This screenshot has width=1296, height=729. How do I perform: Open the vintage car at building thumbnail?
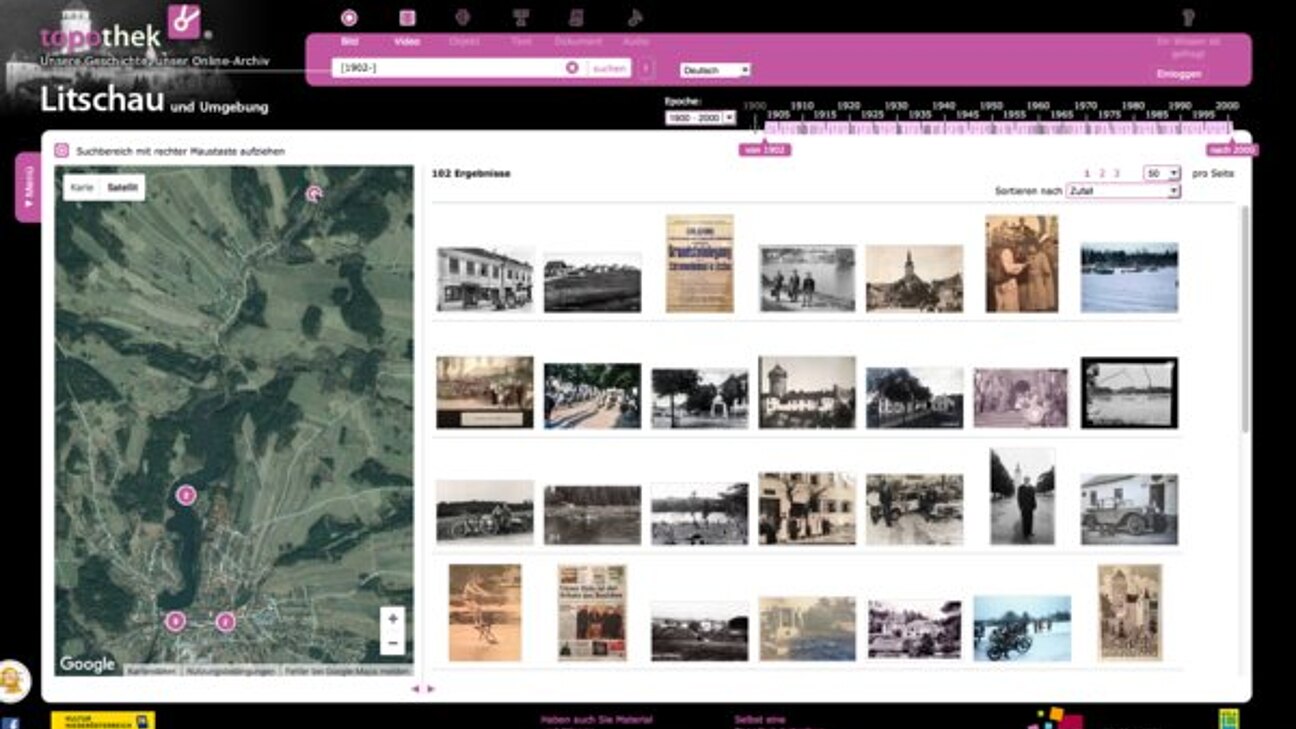pos(1129,509)
